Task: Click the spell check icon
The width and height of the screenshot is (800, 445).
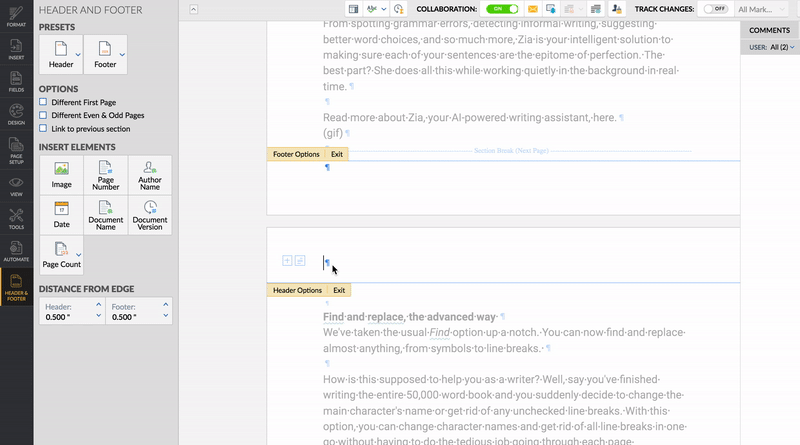Action: click(x=372, y=9)
